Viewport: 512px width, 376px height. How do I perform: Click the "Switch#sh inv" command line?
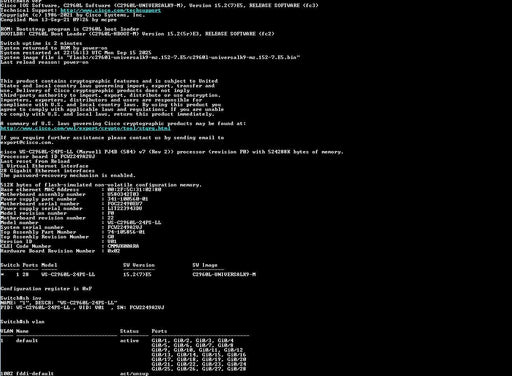click(21, 298)
